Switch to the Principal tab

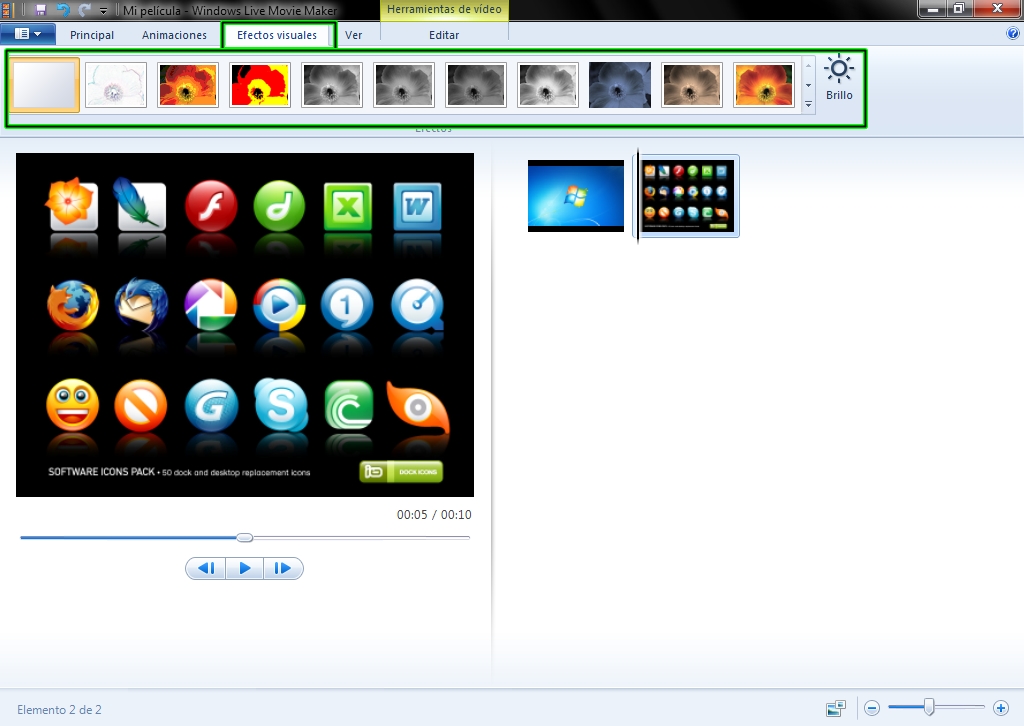tap(92, 35)
